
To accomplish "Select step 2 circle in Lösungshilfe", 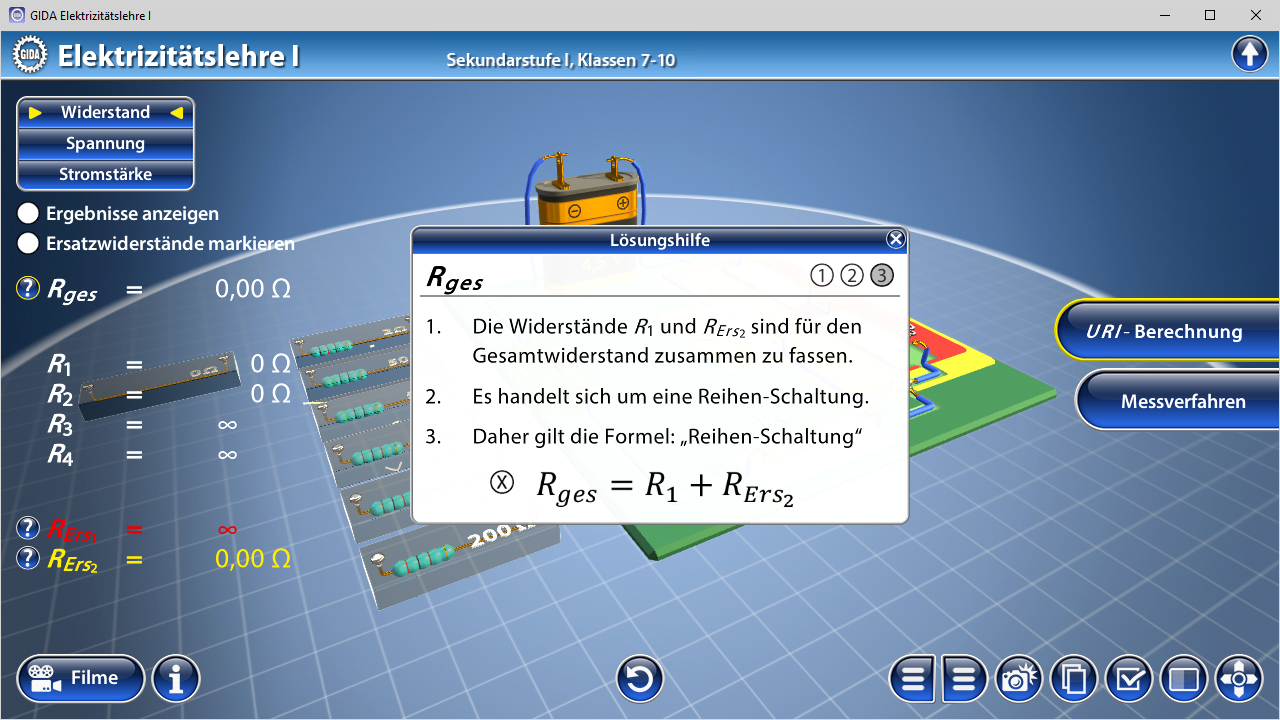I will 851,275.
